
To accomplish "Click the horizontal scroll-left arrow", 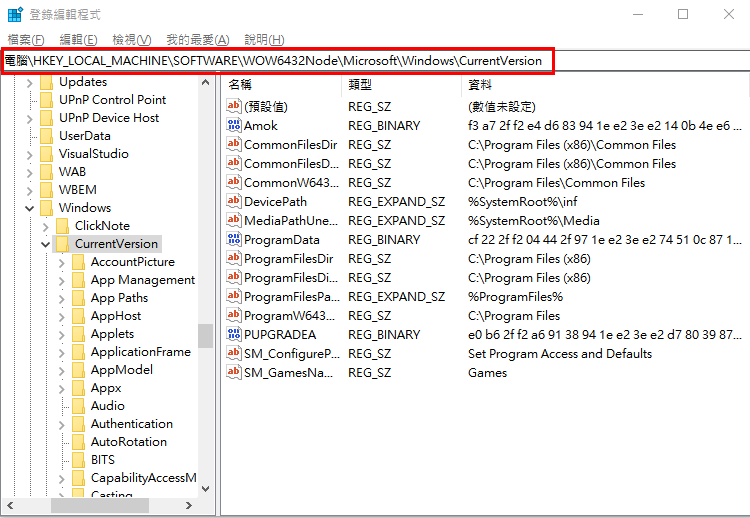I will click(10, 505).
